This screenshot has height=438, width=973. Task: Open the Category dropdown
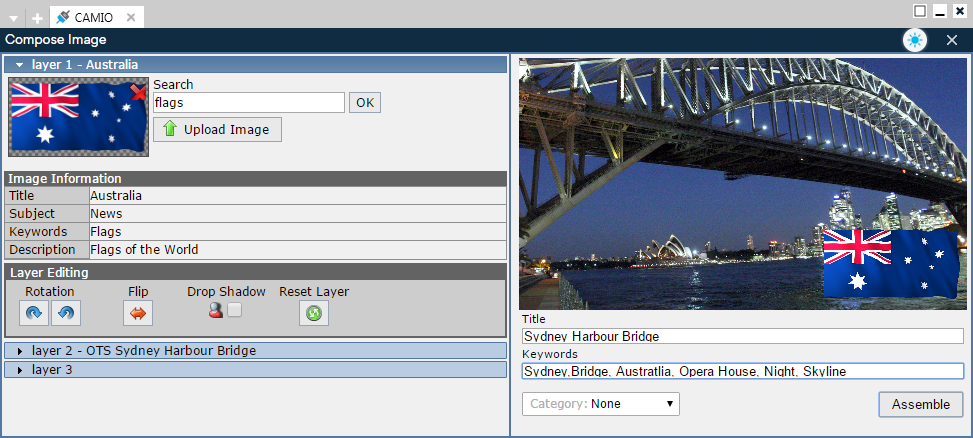tap(600, 404)
